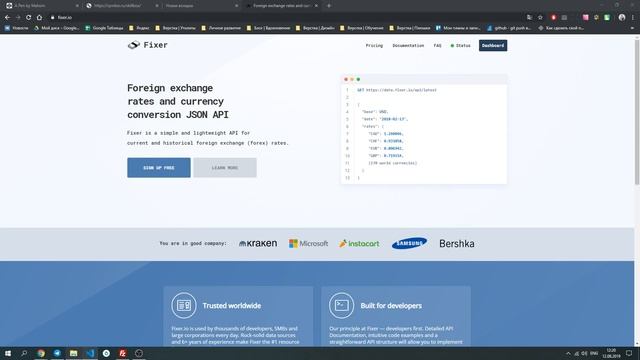
Task: Open the Как сделать свой bookmark
Action: pos(561,28)
